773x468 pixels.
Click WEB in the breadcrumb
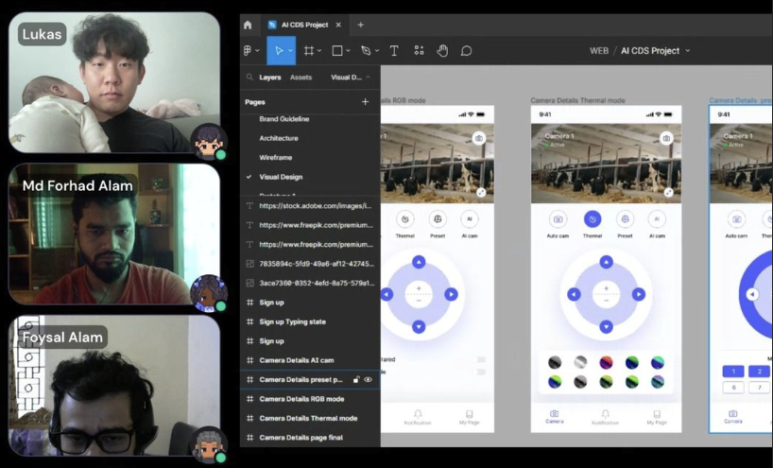pyautogui.click(x=599, y=51)
